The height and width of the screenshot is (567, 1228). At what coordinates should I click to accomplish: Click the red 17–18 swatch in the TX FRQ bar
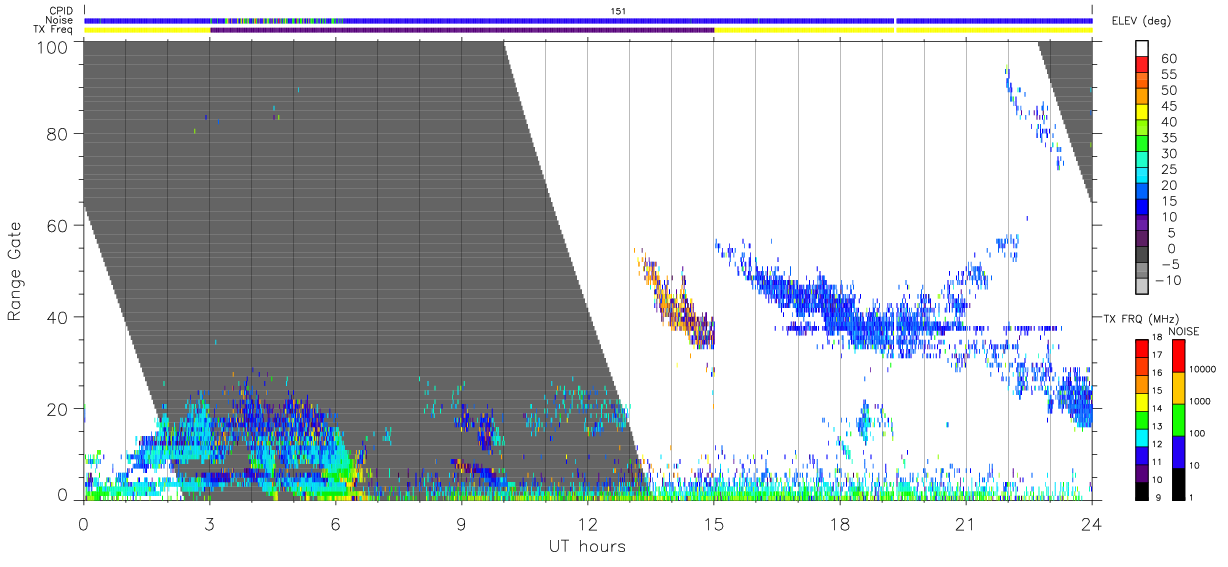tap(1142, 348)
